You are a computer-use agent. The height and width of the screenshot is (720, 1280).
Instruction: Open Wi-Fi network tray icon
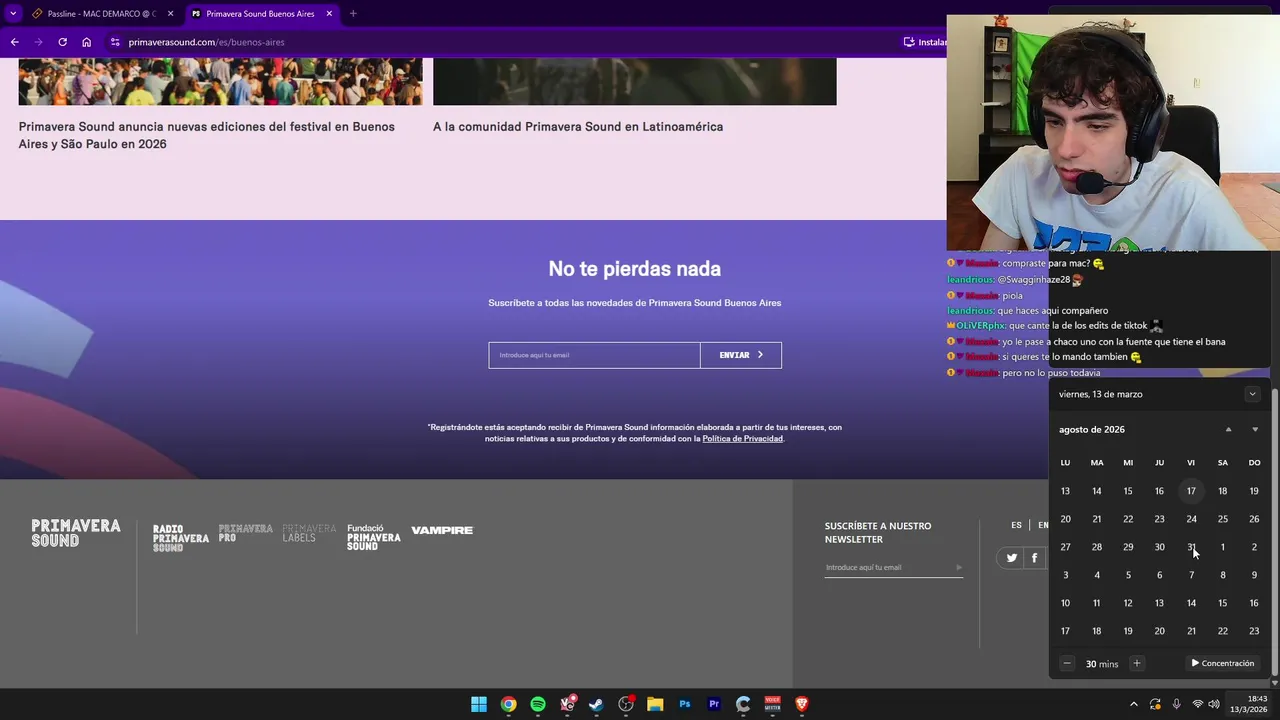[1198, 704]
